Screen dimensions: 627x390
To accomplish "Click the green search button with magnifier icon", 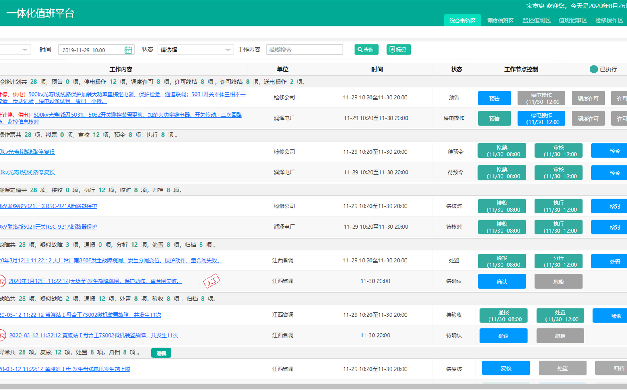I will (366, 50).
